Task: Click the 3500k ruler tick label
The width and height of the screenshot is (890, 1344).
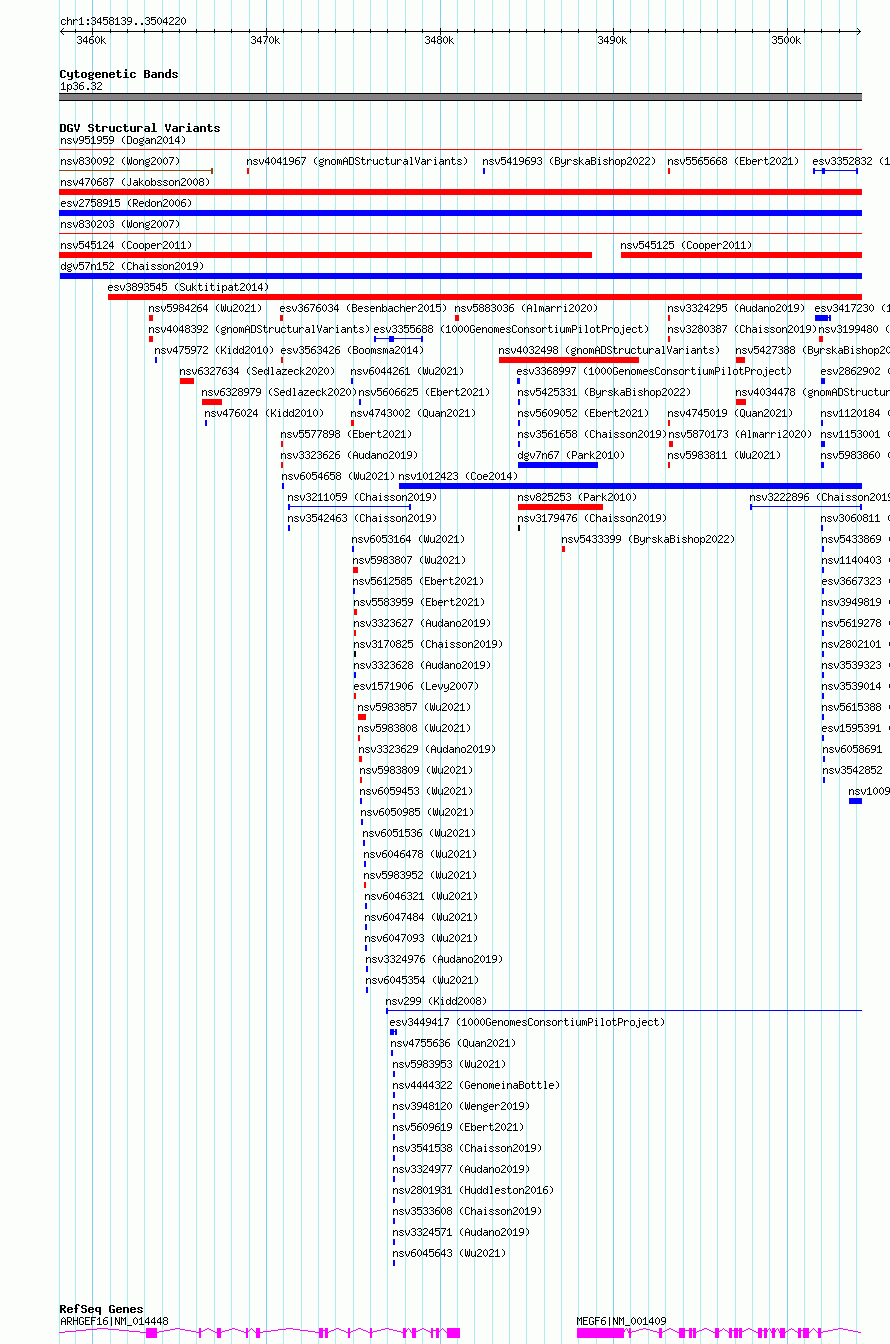Action: tap(786, 40)
